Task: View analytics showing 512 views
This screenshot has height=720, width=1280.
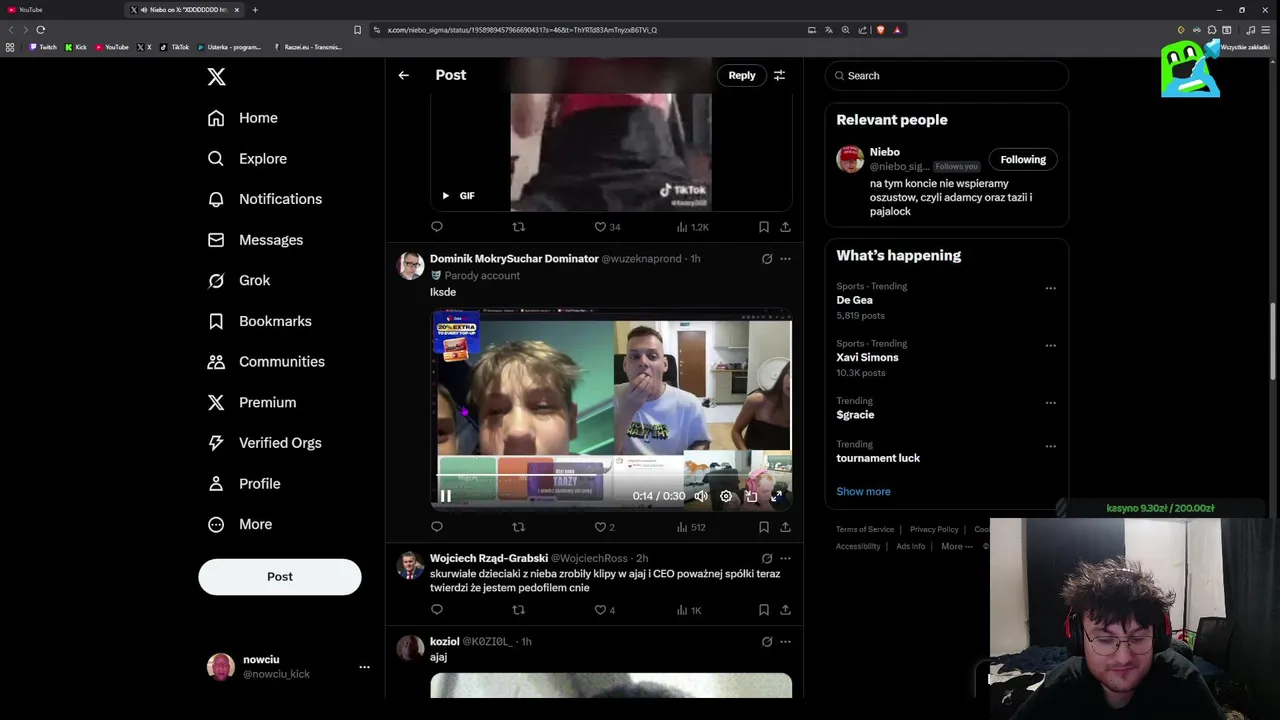Action: point(691,527)
